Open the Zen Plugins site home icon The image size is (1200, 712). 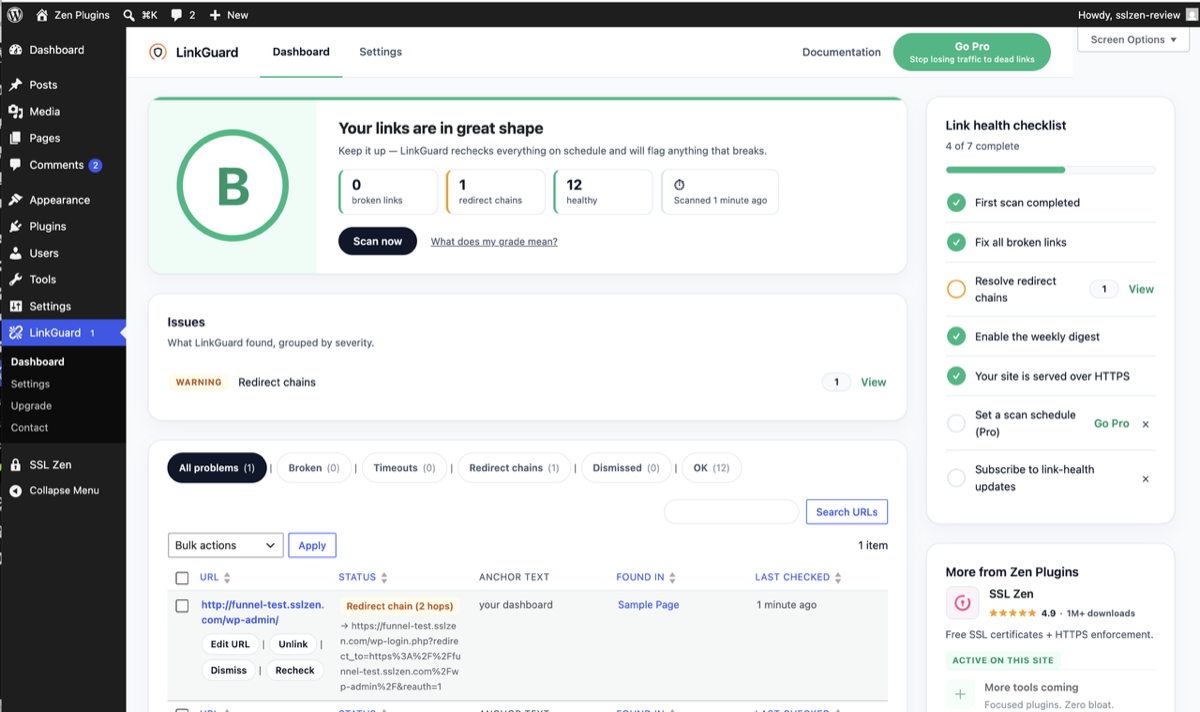coord(41,15)
